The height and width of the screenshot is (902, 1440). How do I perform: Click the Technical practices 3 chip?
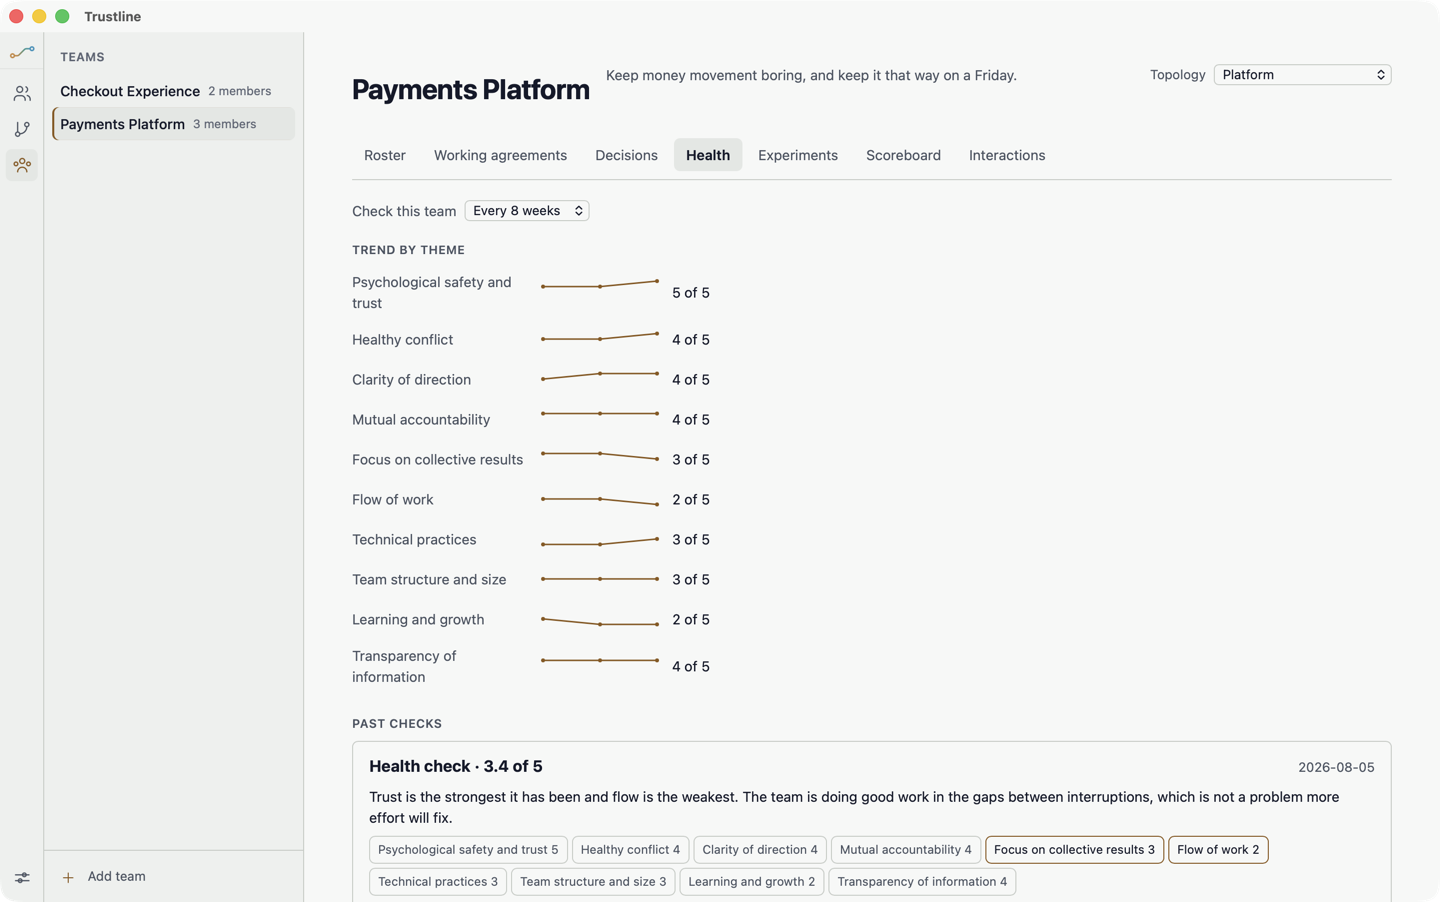click(x=438, y=882)
